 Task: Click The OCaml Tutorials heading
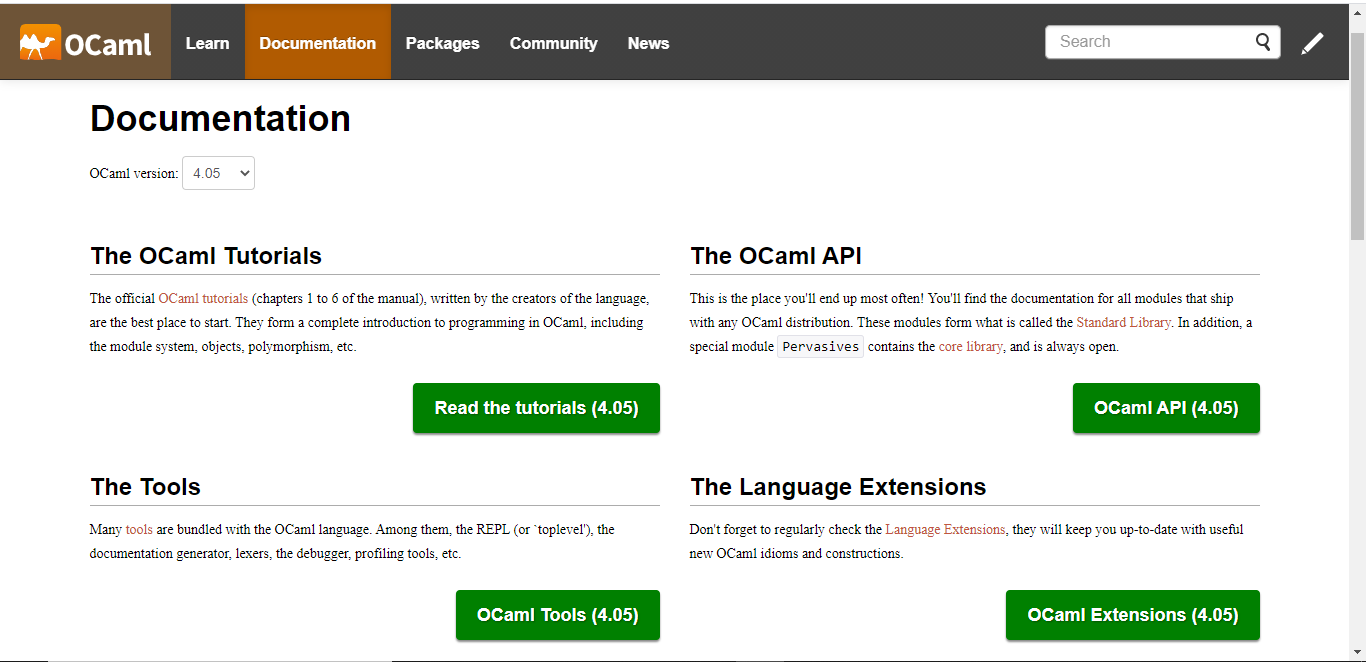pyautogui.click(x=206, y=256)
